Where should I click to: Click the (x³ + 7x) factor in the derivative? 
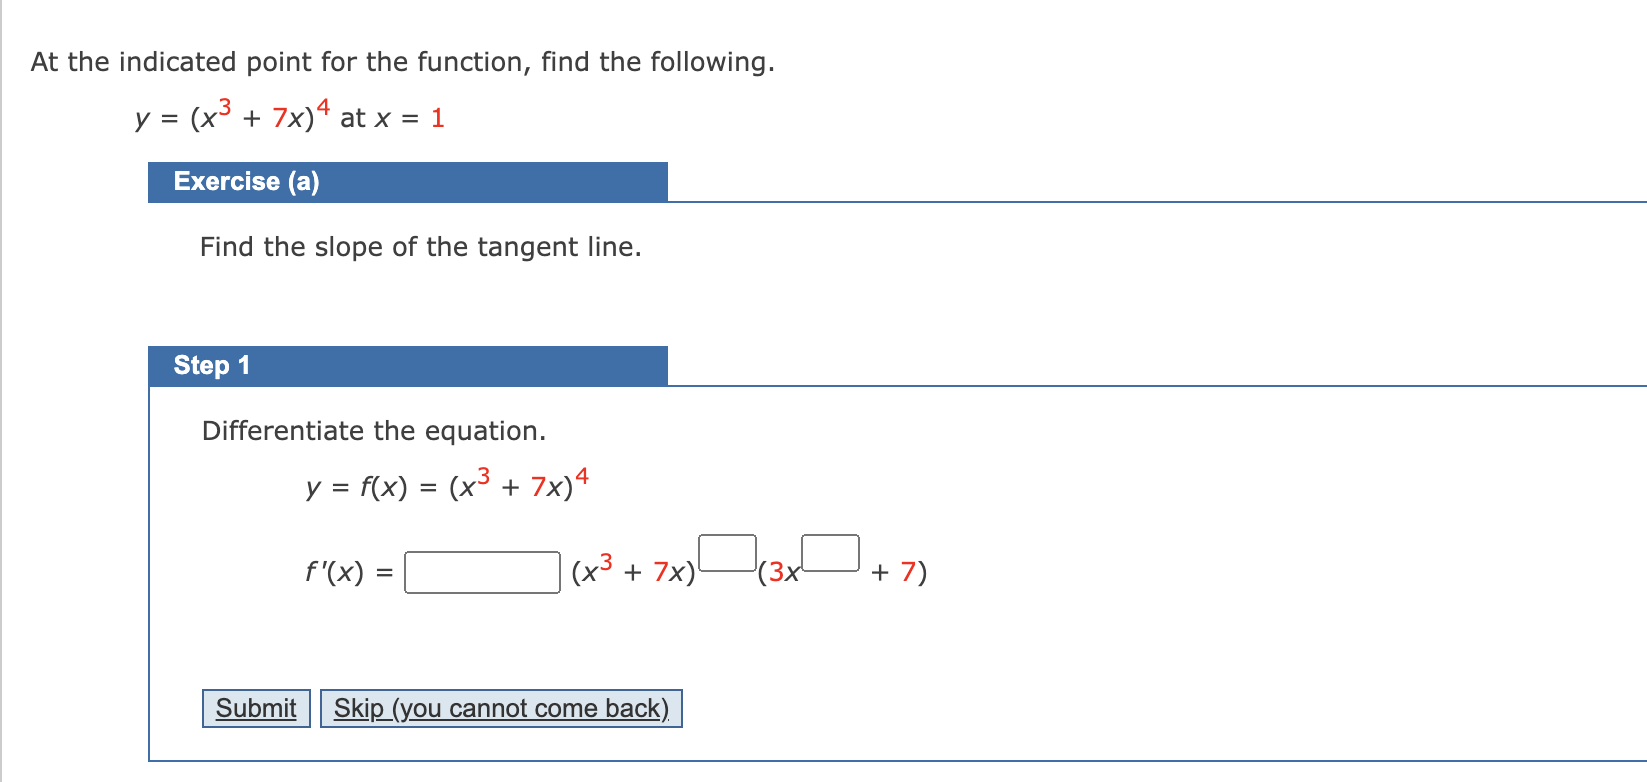[x=633, y=571]
